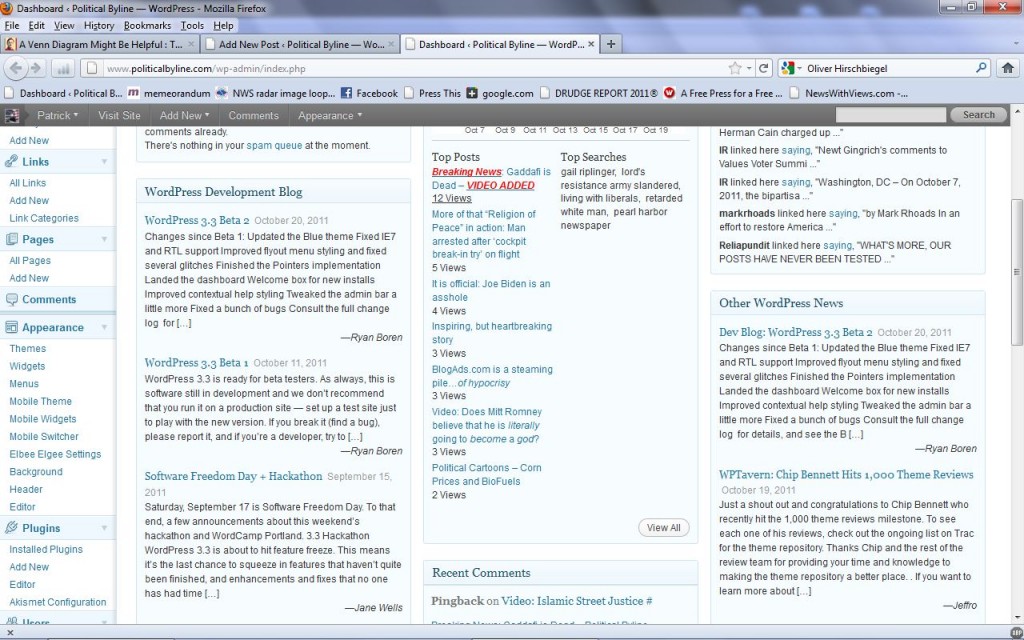
Task: Open WPTavern Chip Bennett theme reviews link
Action: pos(846,475)
